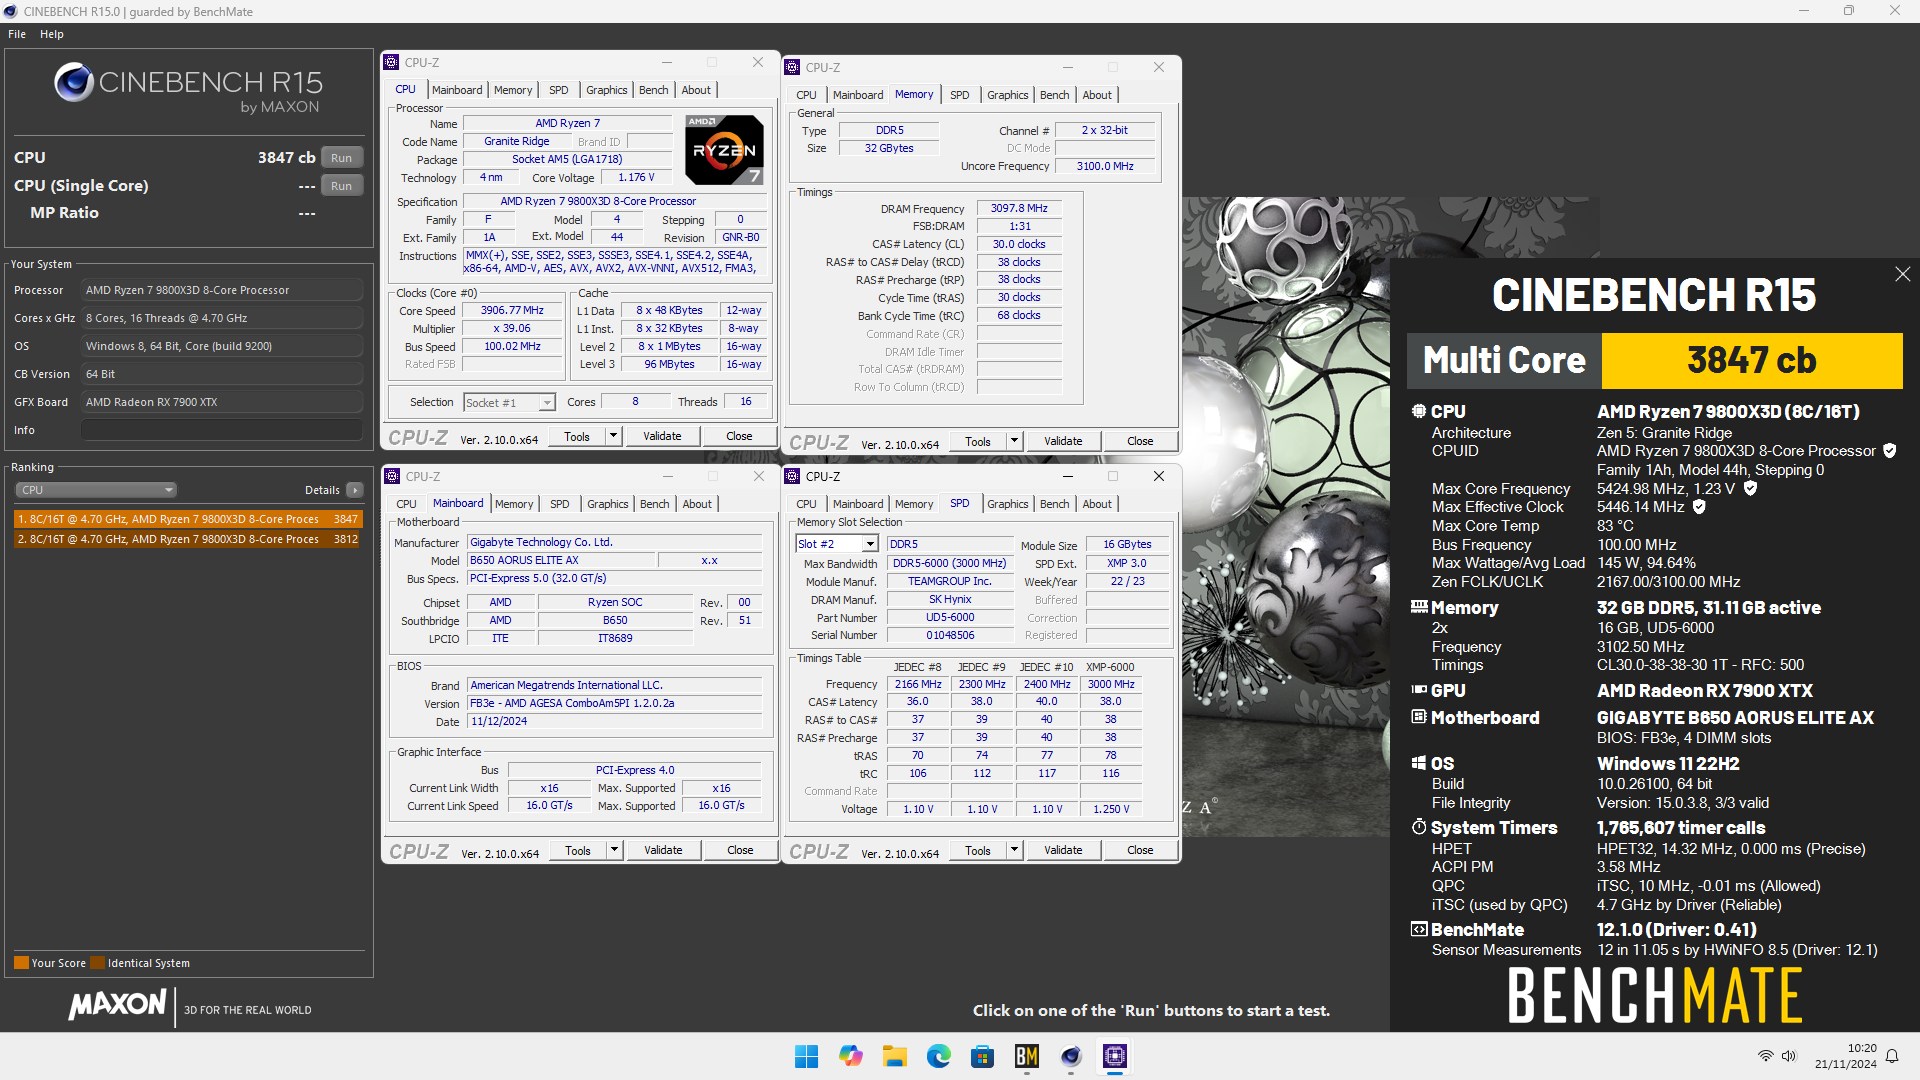Switch to Cinebench app in taskbar

pos(1071,1056)
